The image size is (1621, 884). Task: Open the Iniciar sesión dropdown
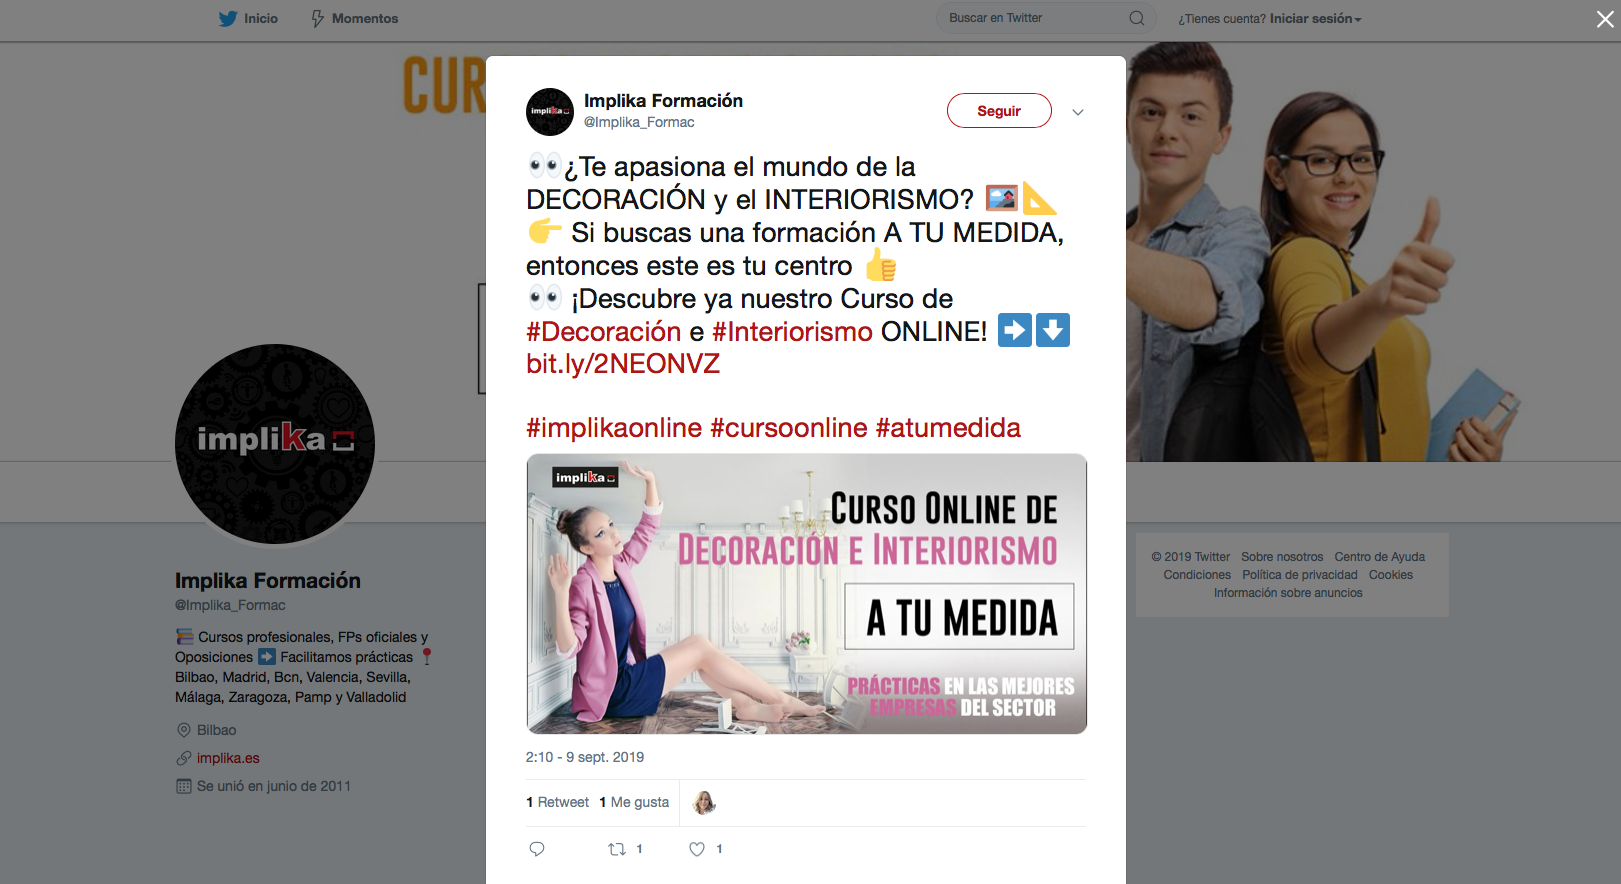tap(1315, 18)
